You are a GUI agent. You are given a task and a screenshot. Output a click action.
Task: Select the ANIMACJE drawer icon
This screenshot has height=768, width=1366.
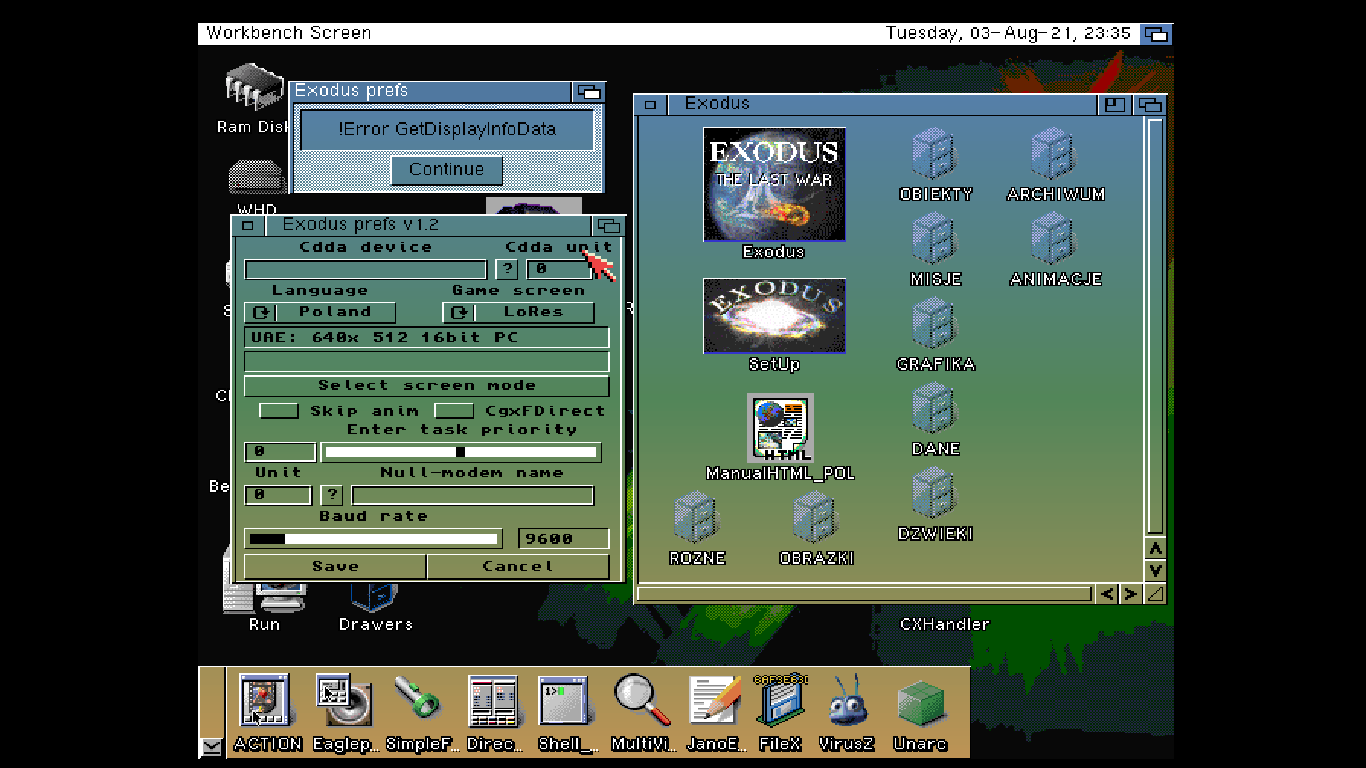tap(1055, 239)
